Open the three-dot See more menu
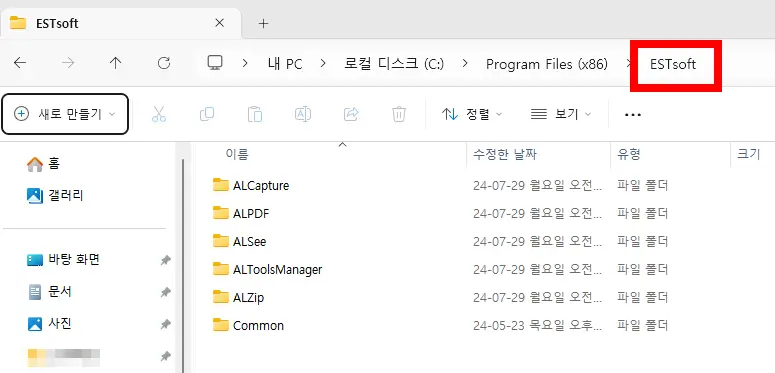775x373 pixels. pos(633,115)
